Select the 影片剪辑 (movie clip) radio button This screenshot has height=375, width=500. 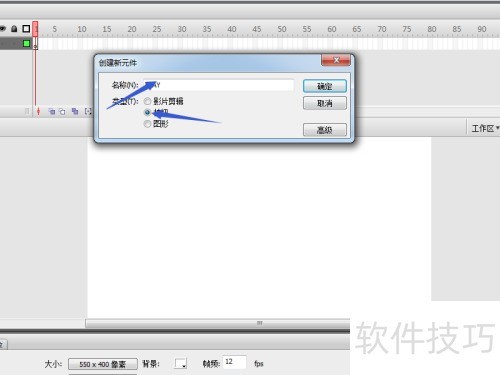[147, 101]
